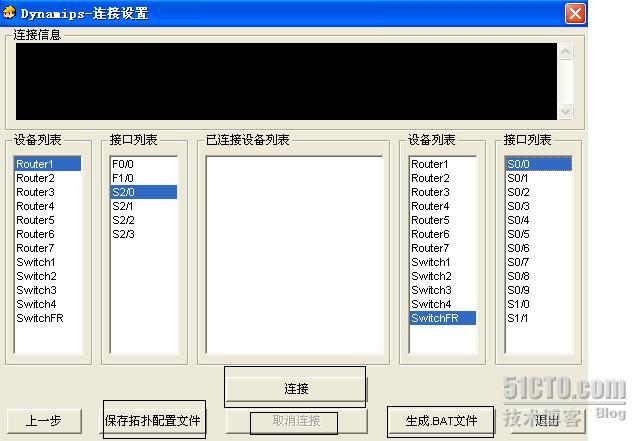Pick S0/2 in right interface list
The image size is (640, 441).
(x=539, y=192)
